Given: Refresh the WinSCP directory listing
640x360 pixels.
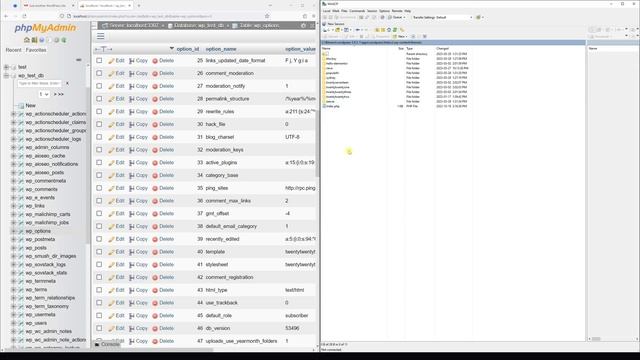Looking at the screenshot, I should (395, 30).
